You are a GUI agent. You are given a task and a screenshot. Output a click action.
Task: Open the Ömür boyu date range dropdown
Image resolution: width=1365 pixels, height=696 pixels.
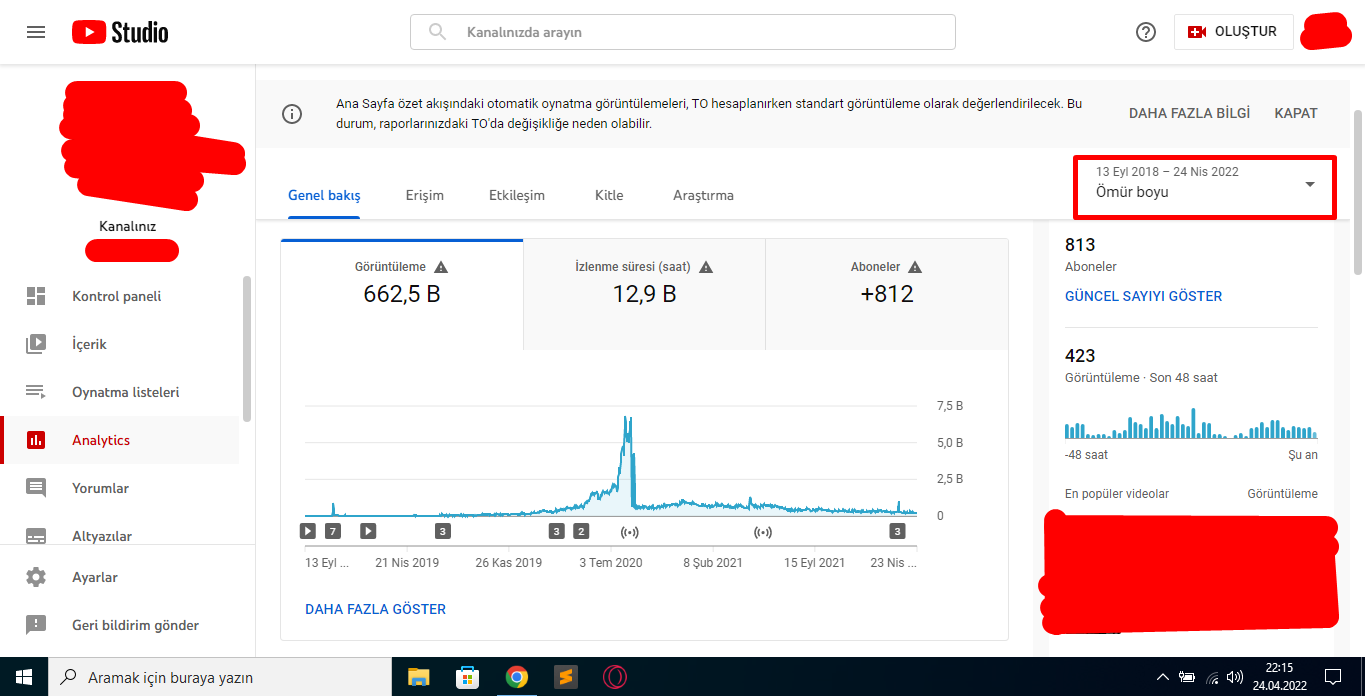[1205, 187]
